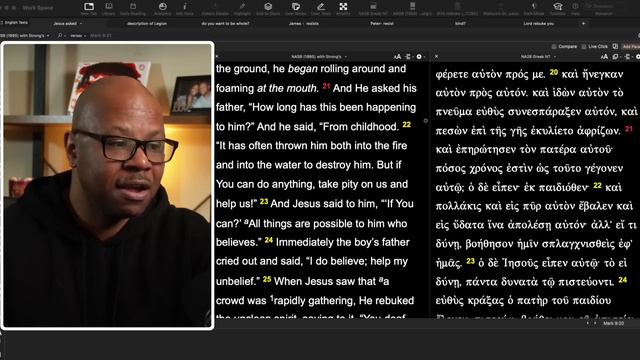The height and width of the screenshot is (360, 640).
Task: Open the Analytics toolbar icon
Action: coord(162,8)
